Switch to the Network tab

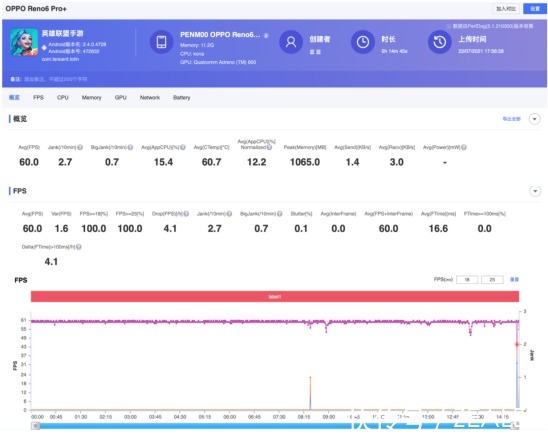click(x=150, y=98)
